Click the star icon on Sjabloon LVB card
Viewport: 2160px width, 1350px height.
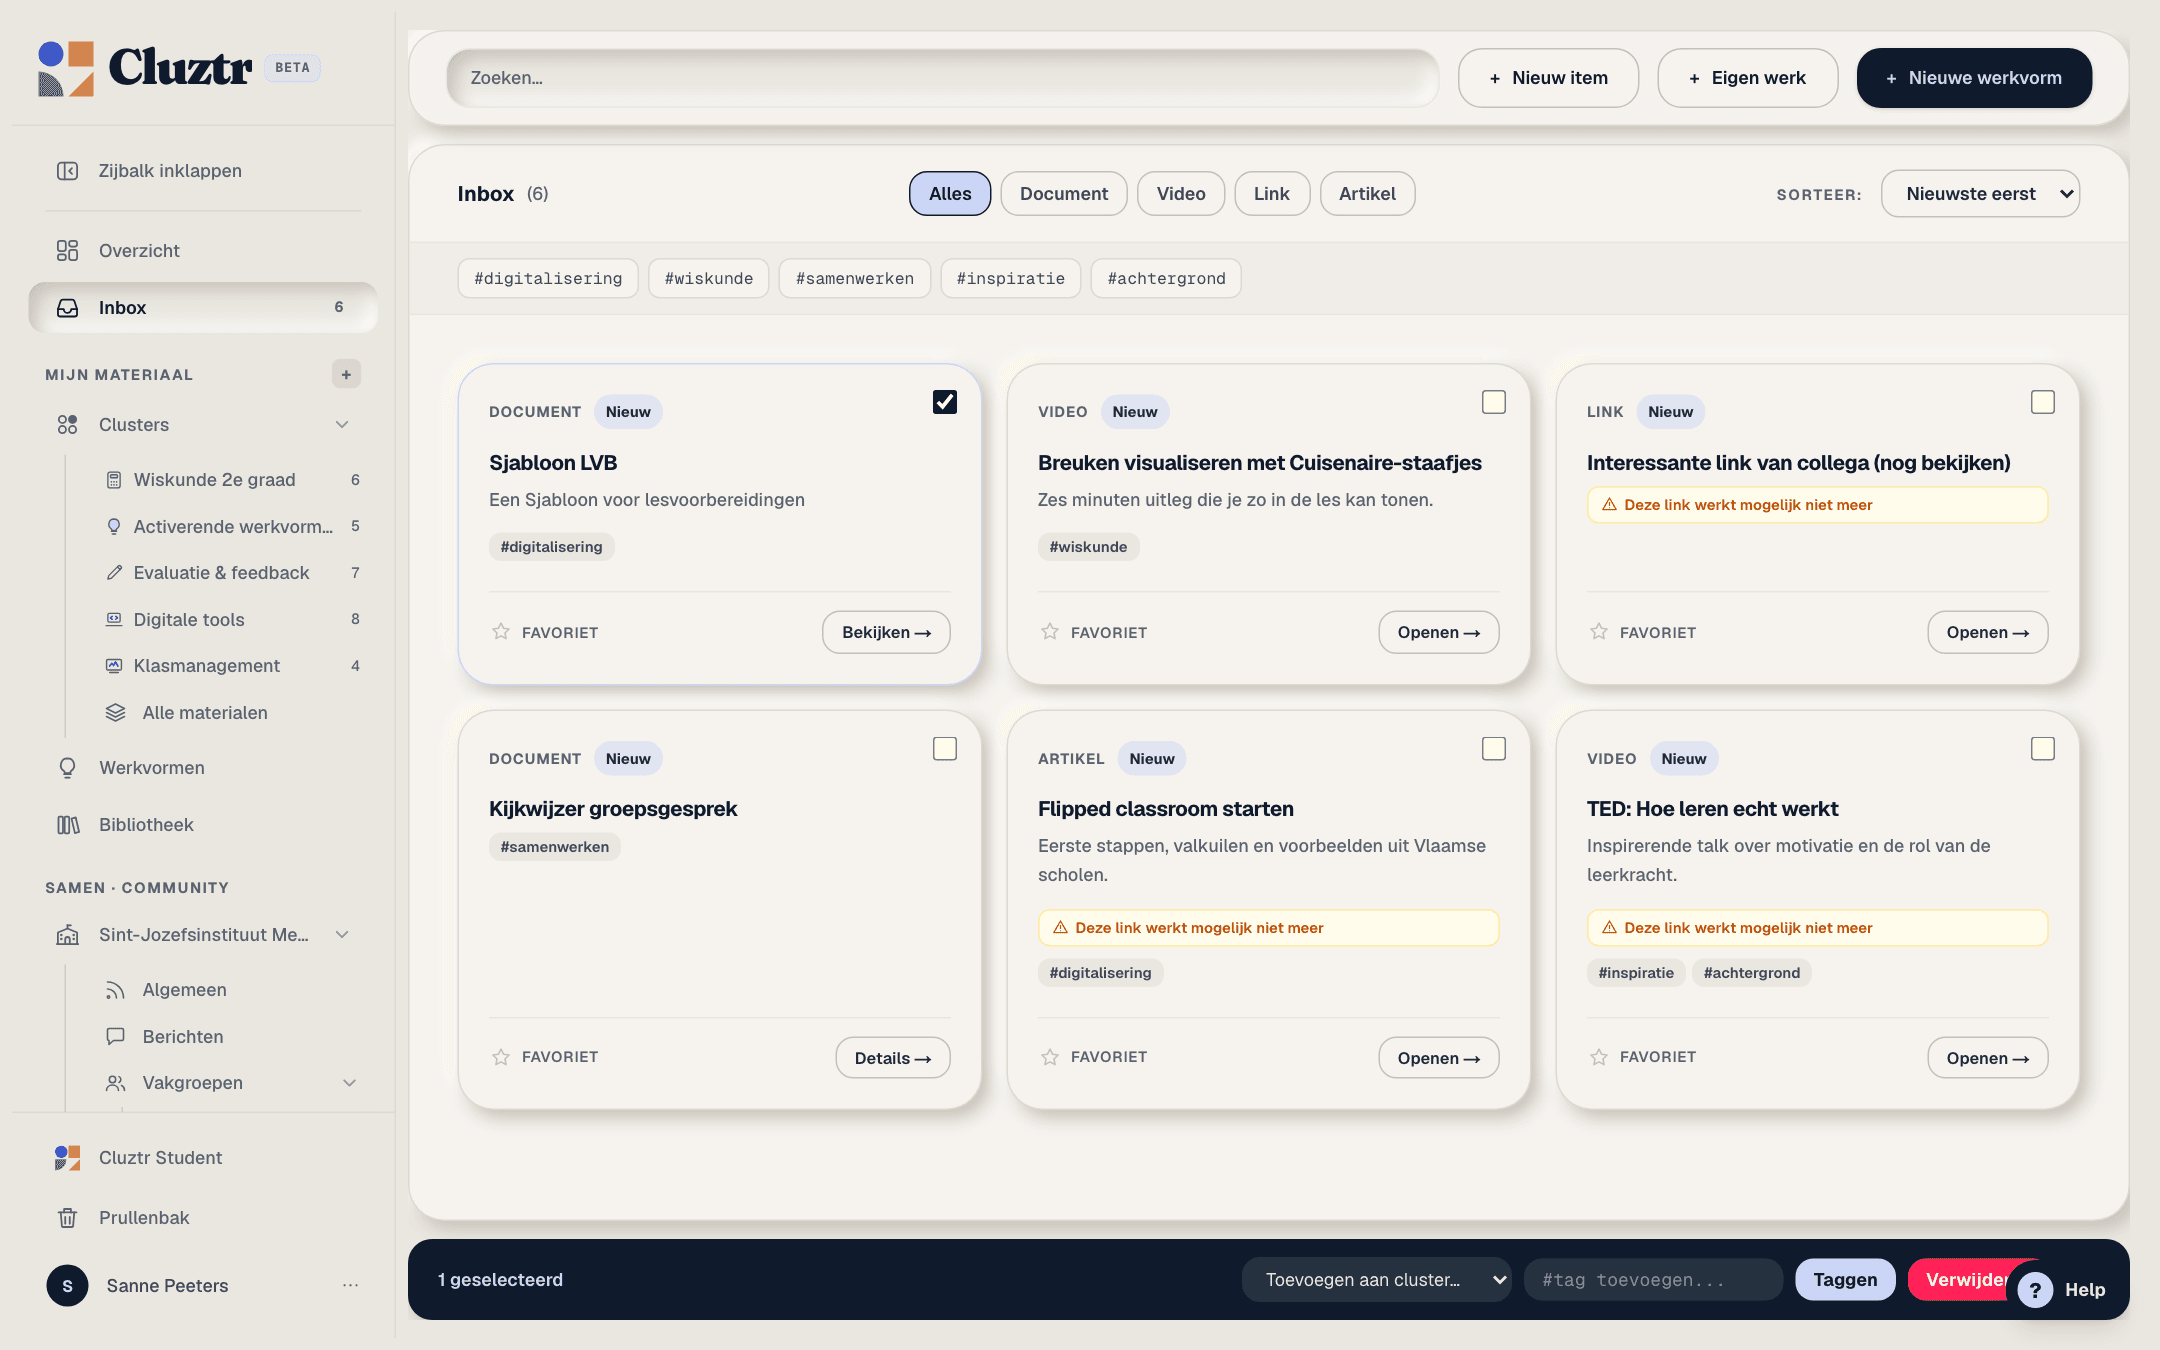click(x=501, y=632)
